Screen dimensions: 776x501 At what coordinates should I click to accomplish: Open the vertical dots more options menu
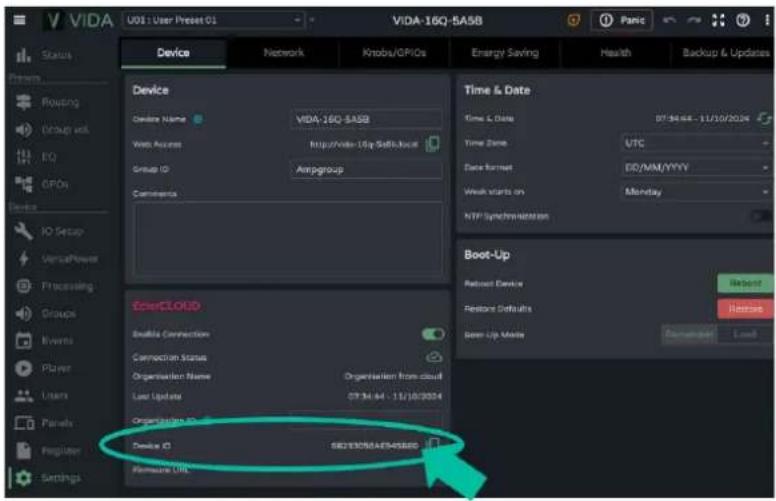767,20
